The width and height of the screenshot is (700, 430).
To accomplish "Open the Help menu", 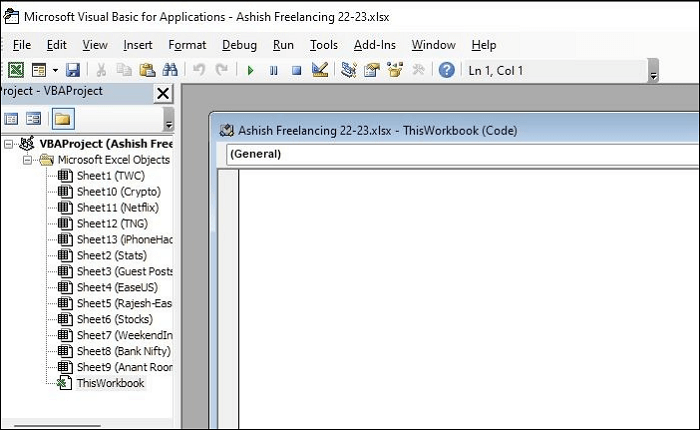I will (x=484, y=45).
